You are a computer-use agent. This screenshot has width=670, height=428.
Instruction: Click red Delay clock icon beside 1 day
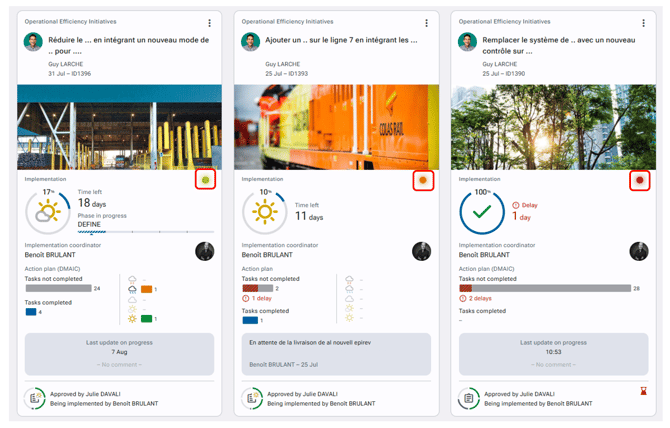click(516, 205)
